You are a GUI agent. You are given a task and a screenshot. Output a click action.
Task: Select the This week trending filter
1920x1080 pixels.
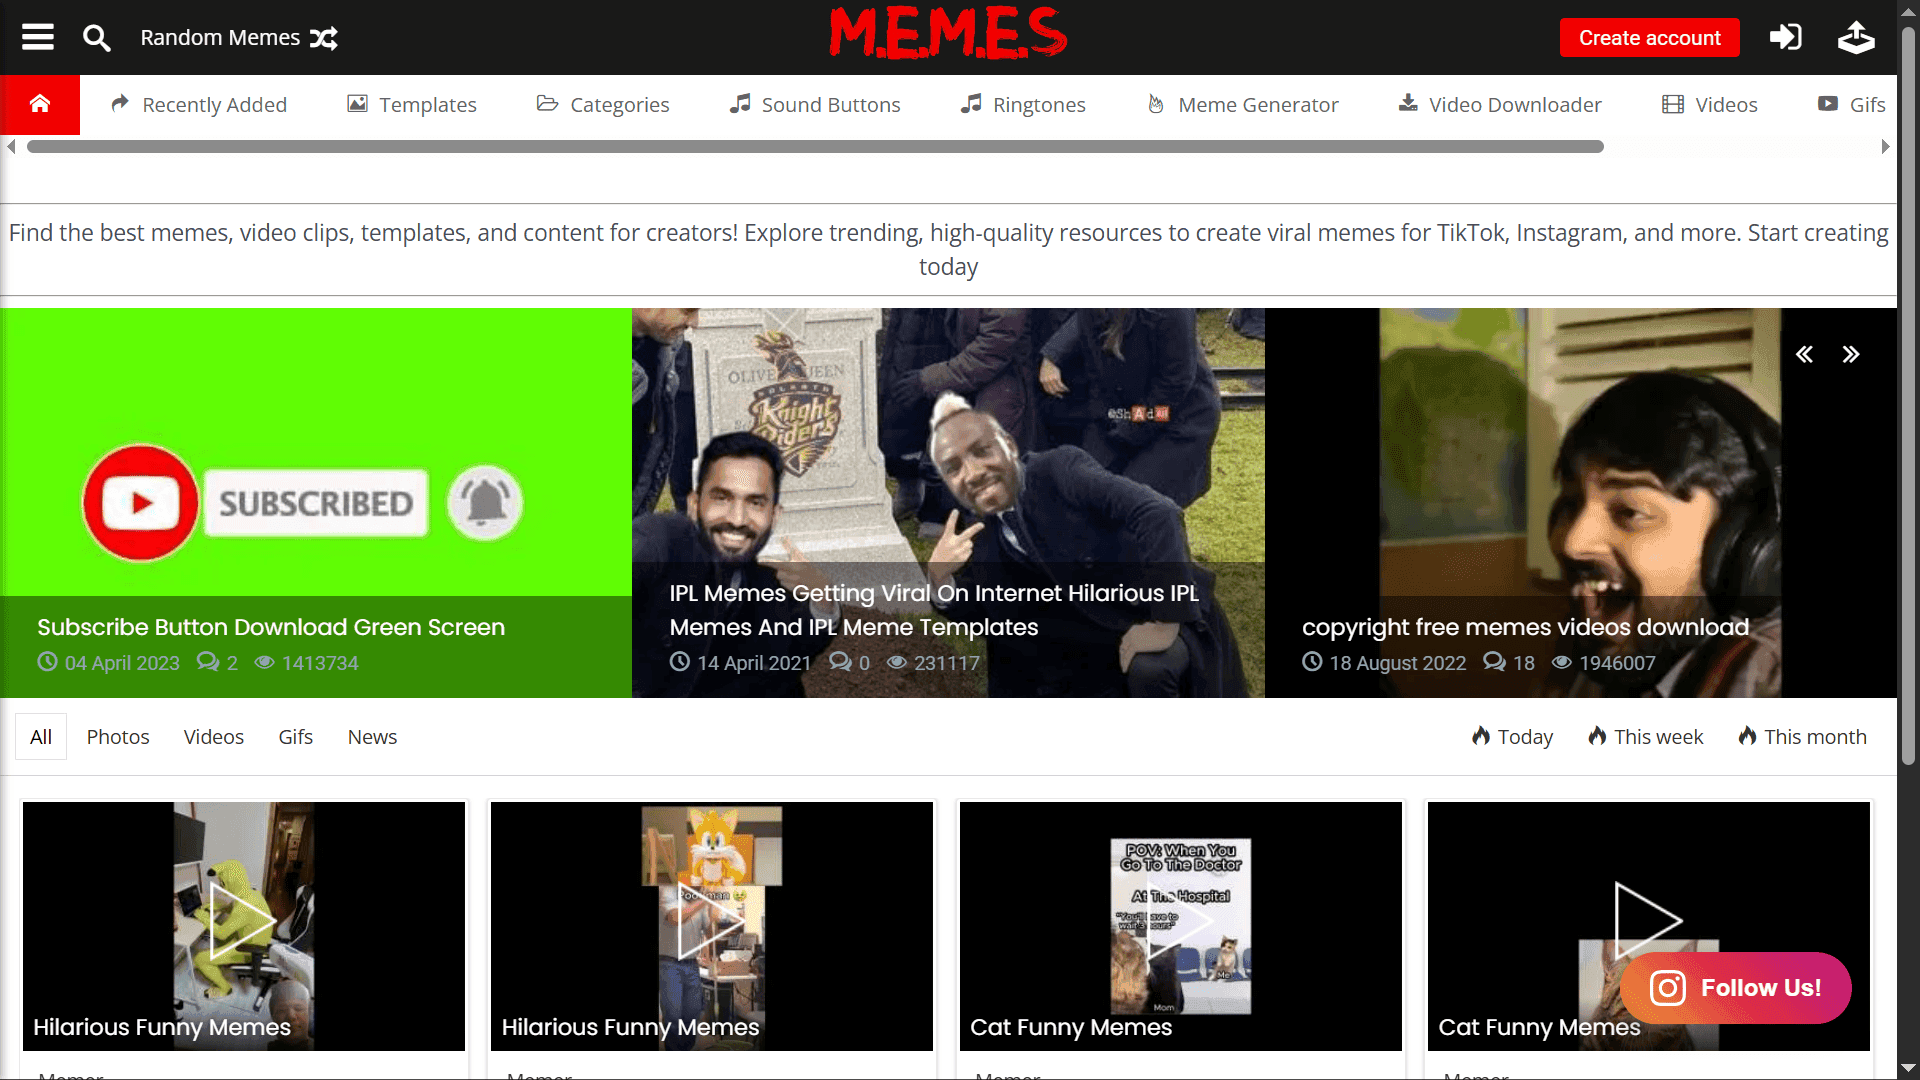coord(1645,736)
